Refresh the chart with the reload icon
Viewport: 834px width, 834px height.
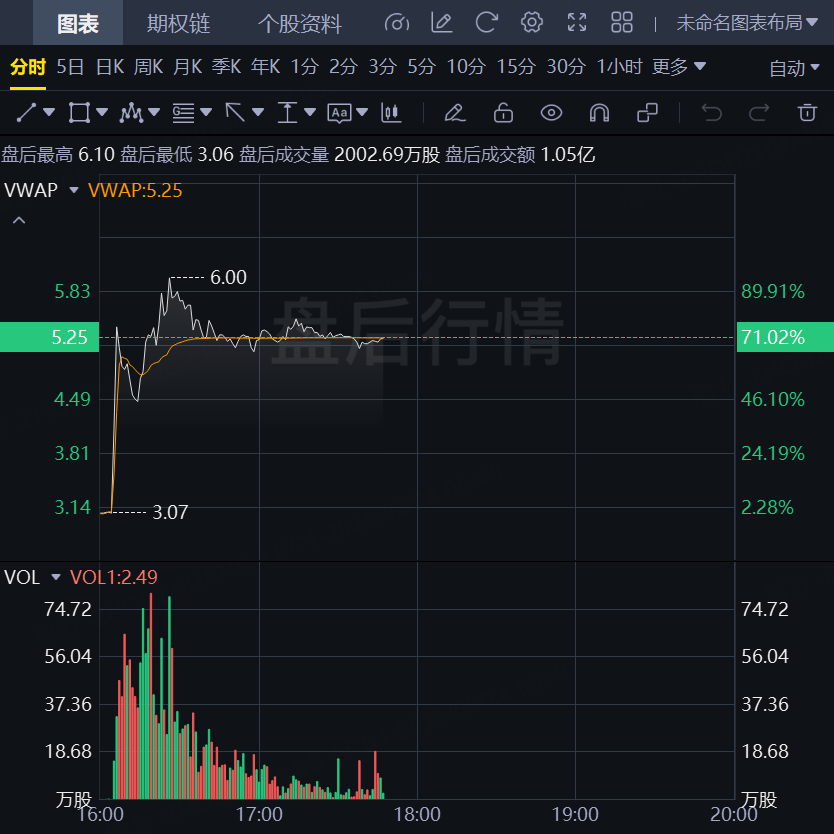coord(486,23)
